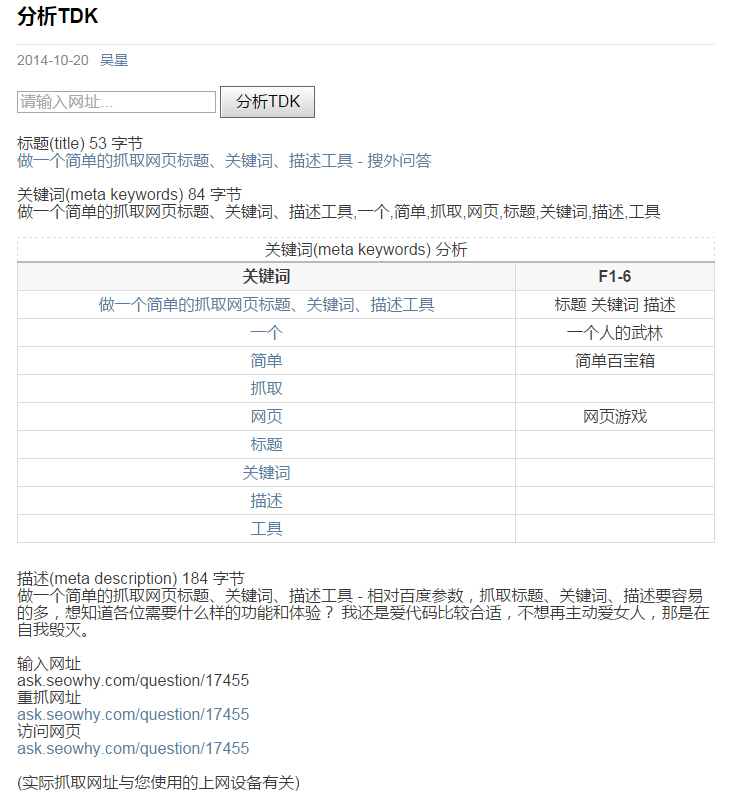The height and width of the screenshot is (798, 733).
Task: Focus the 请输入网址 input field
Action: [116, 102]
